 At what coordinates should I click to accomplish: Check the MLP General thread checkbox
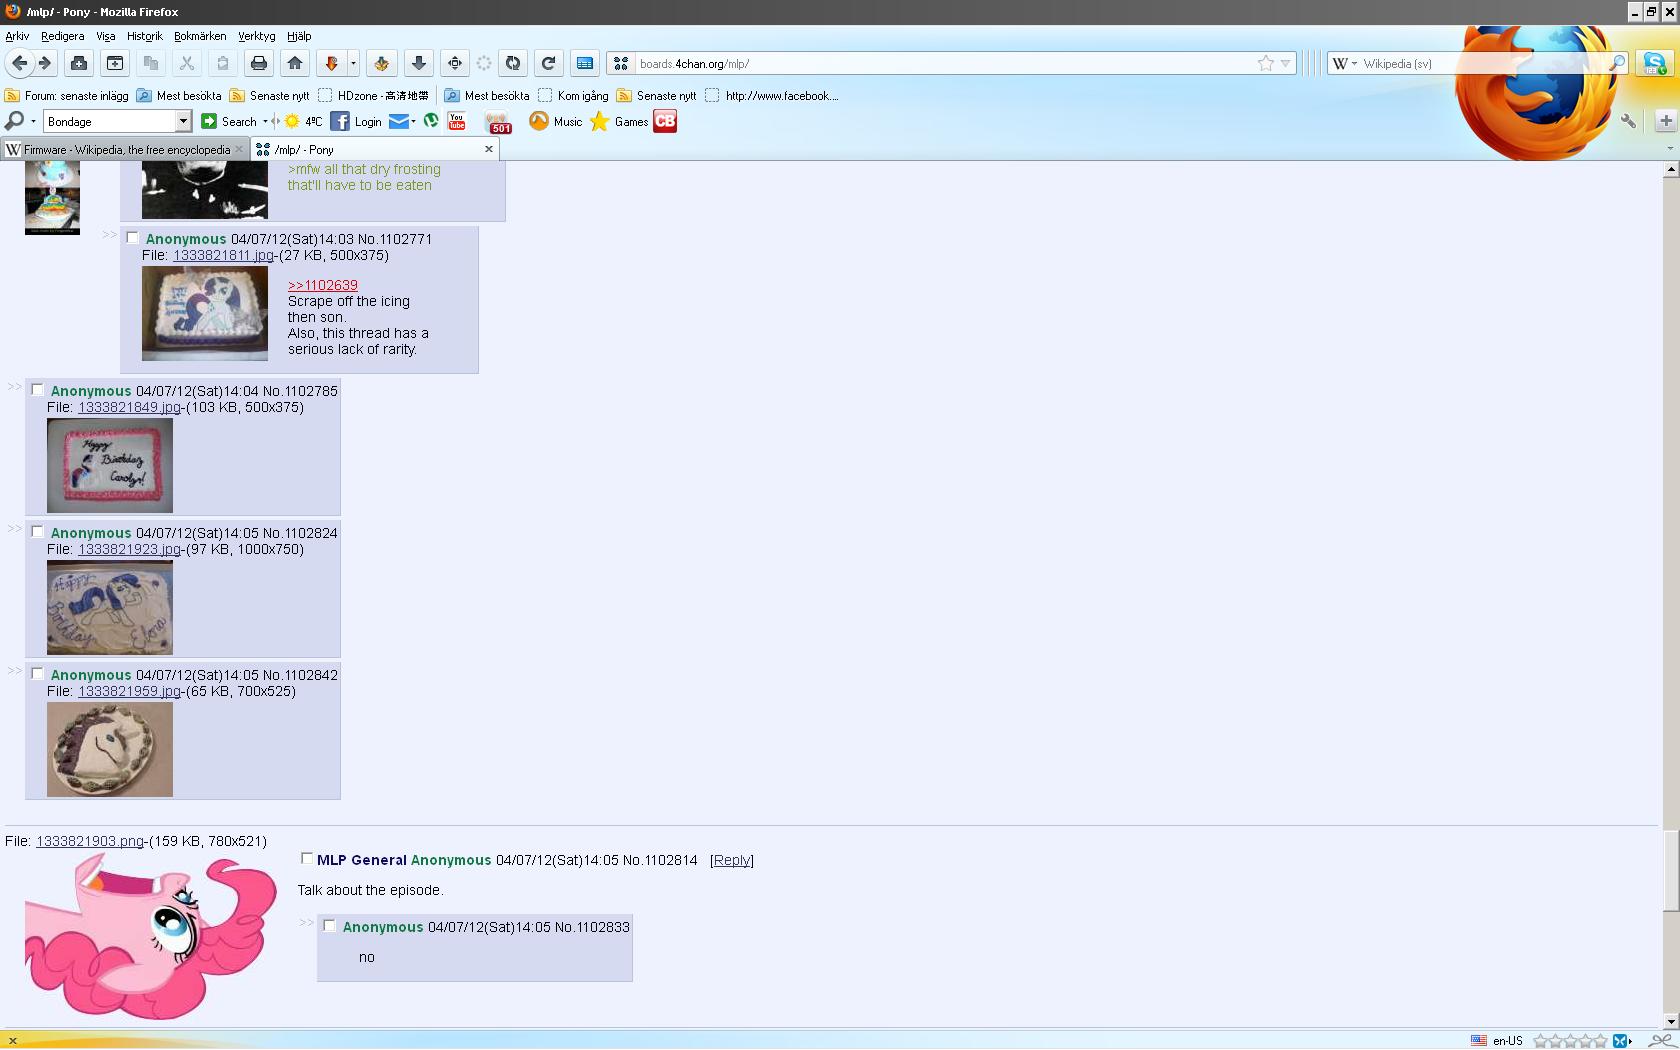click(307, 859)
